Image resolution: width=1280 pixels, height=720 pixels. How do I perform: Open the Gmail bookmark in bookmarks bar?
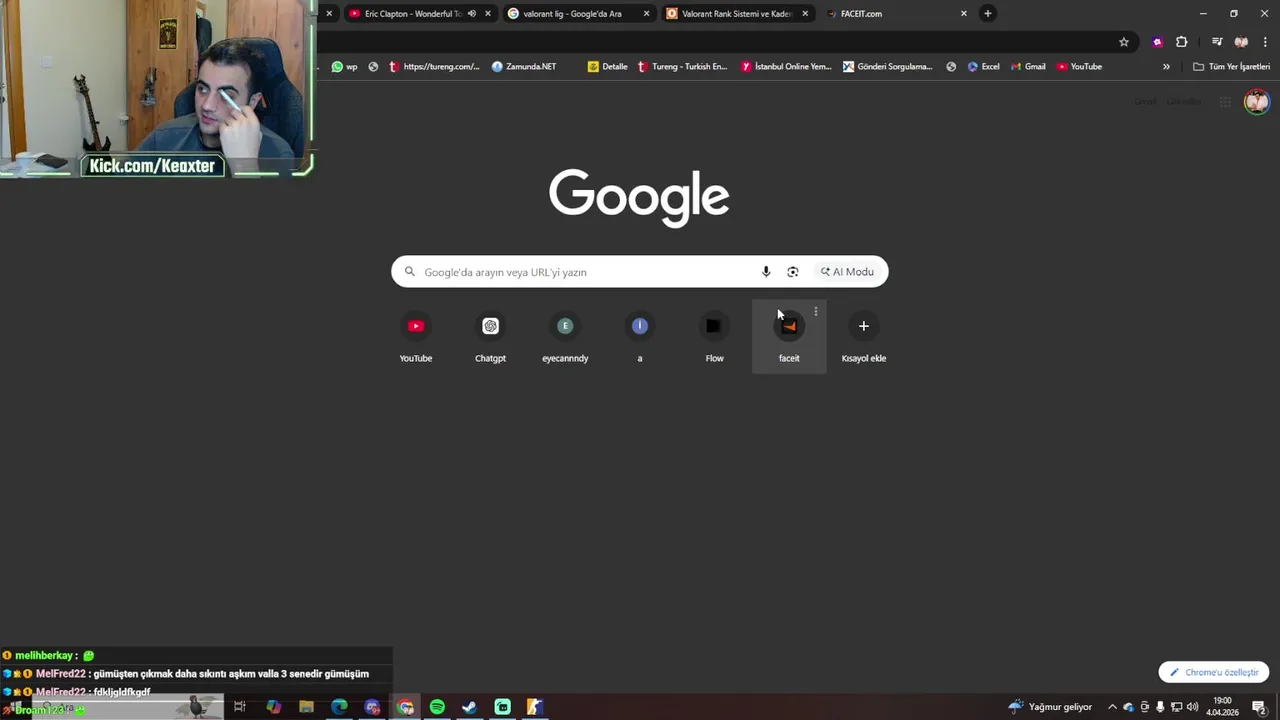click(x=1028, y=67)
